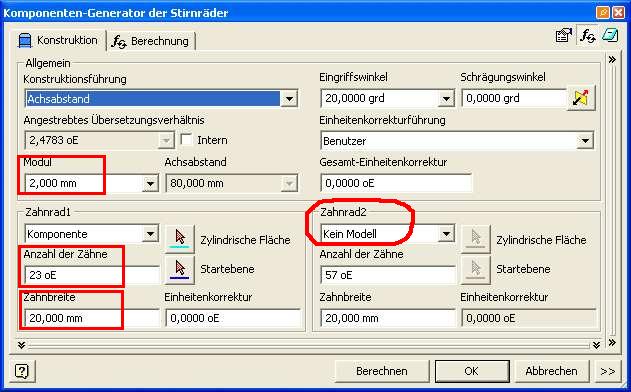Click the Gesamt-Einheitenkorrektur input field
The width and height of the screenshot is (631, 392).
(x=396, y=184)
